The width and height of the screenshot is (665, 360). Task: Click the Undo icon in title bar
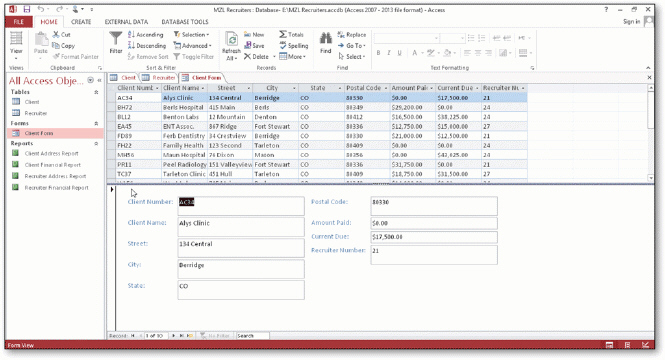tap(41, 9)
